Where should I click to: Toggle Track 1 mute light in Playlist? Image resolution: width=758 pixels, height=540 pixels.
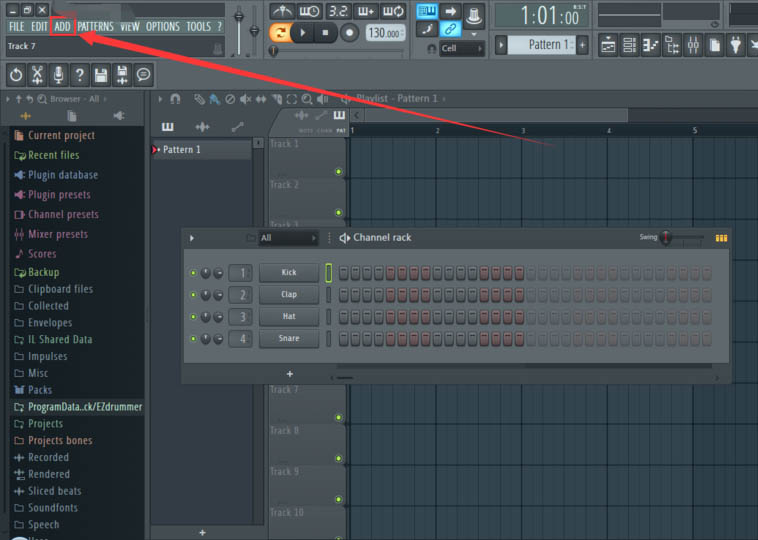tap(338, 172)
